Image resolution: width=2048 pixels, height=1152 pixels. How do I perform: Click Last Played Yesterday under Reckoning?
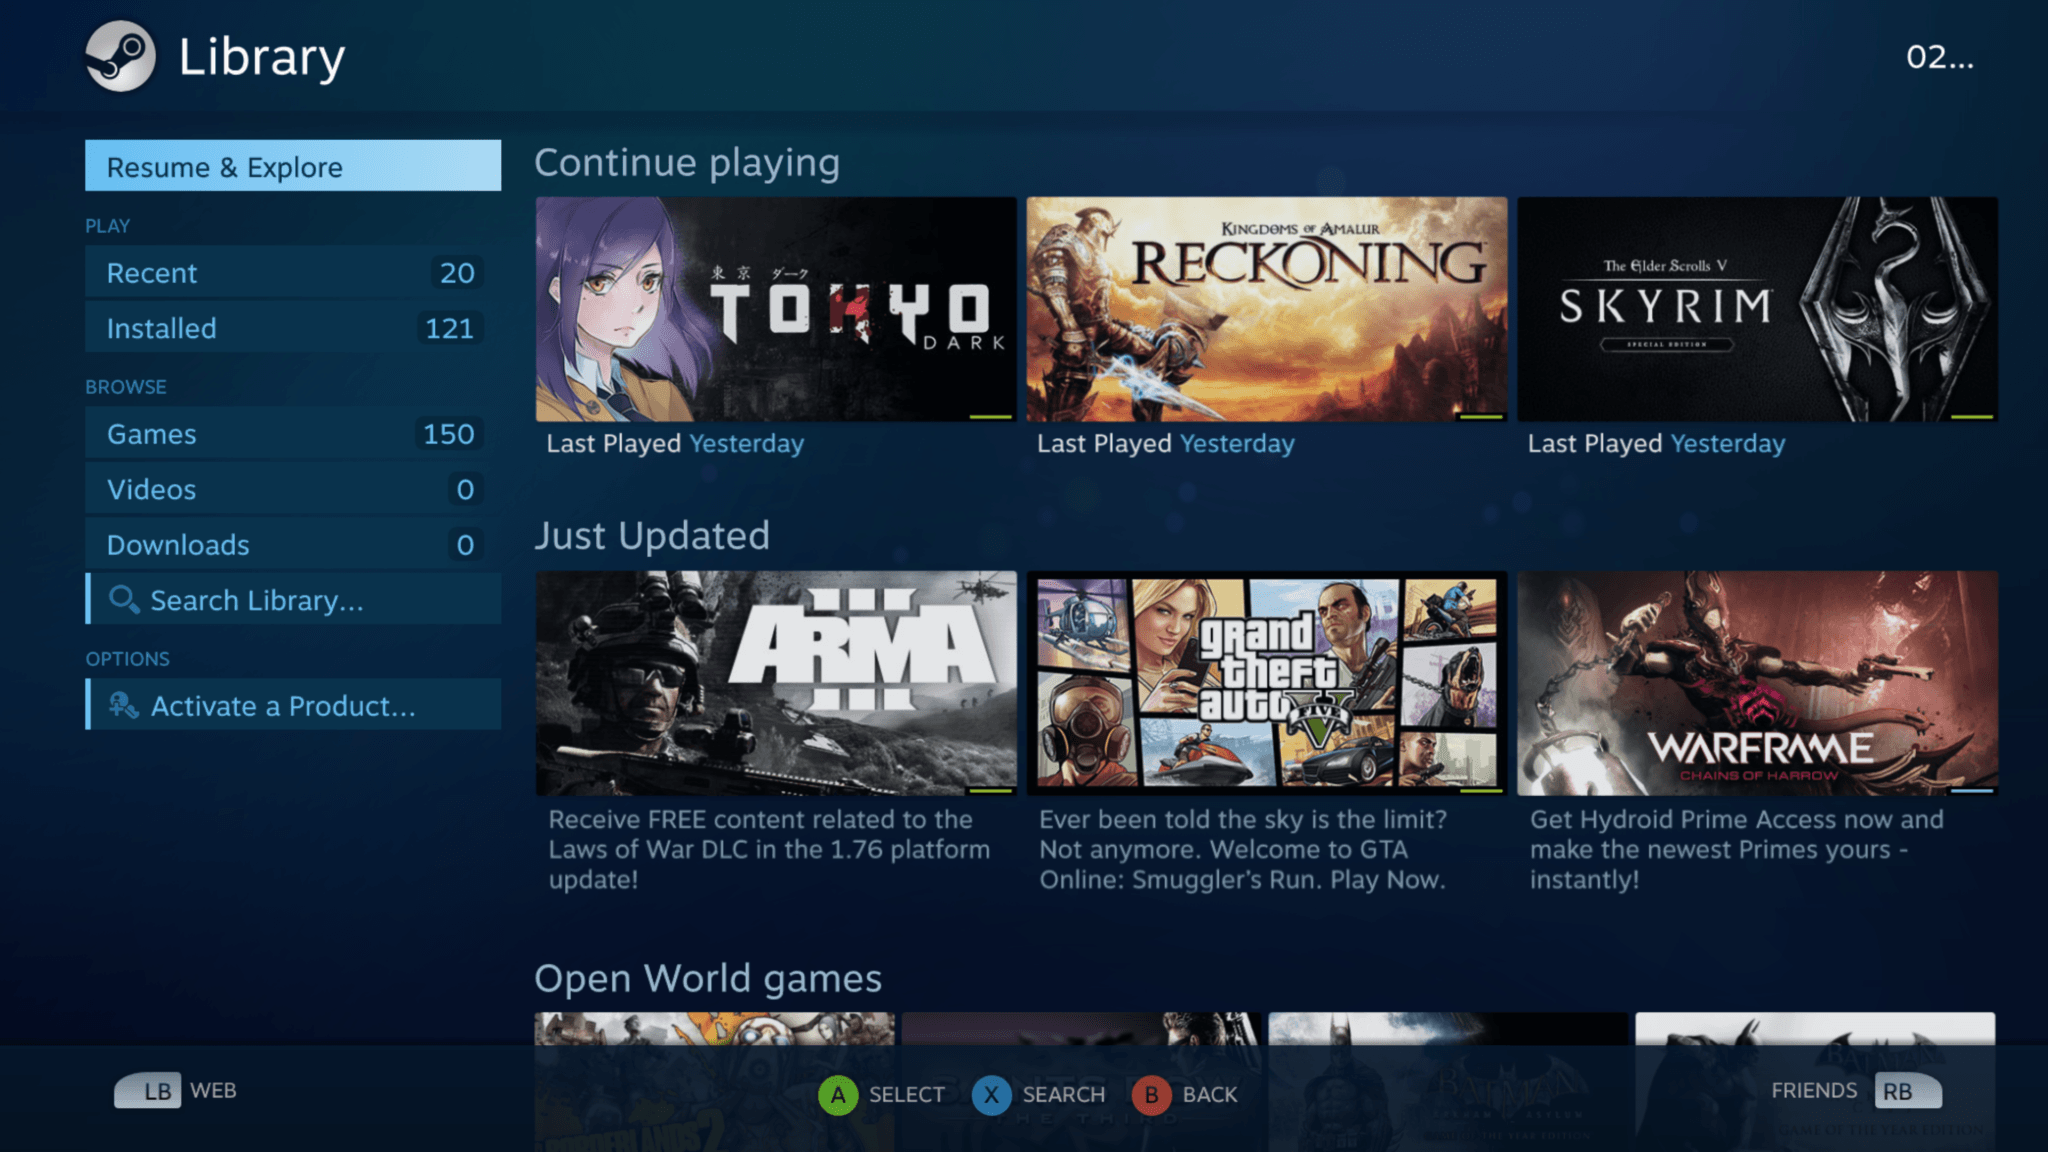(x=1166, y=443)
